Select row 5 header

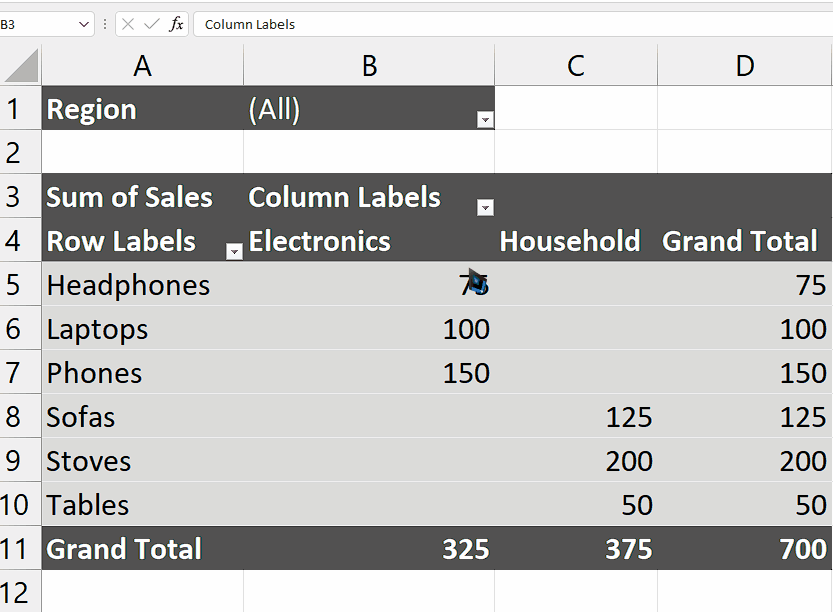(18, 285)
